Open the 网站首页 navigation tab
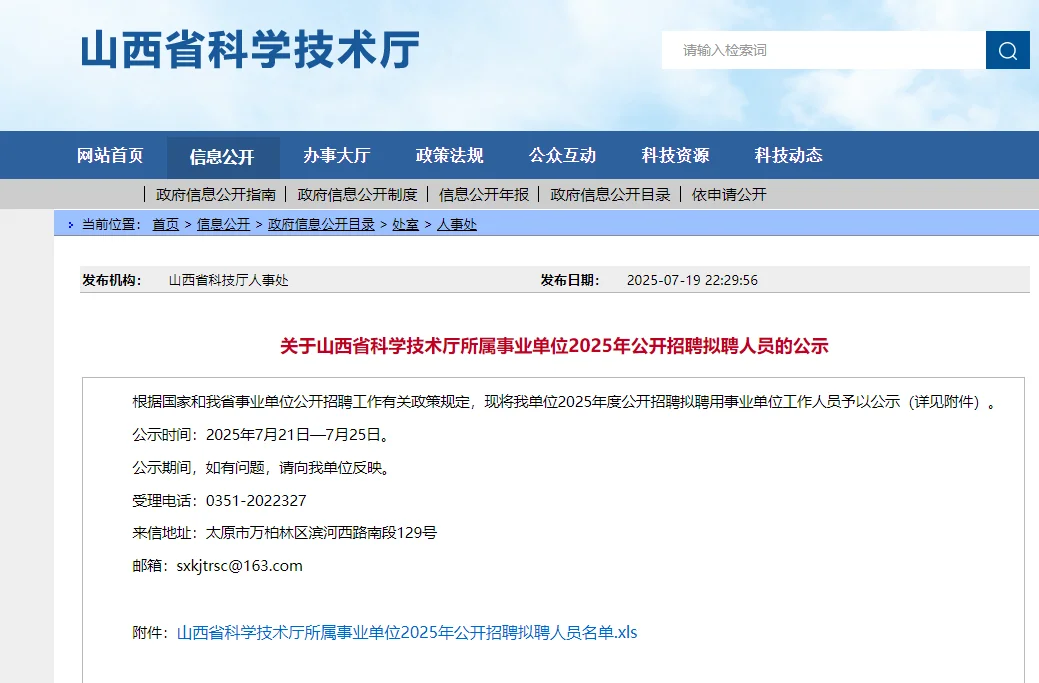This screenshot has height=683, width=1039. (110, 156)
